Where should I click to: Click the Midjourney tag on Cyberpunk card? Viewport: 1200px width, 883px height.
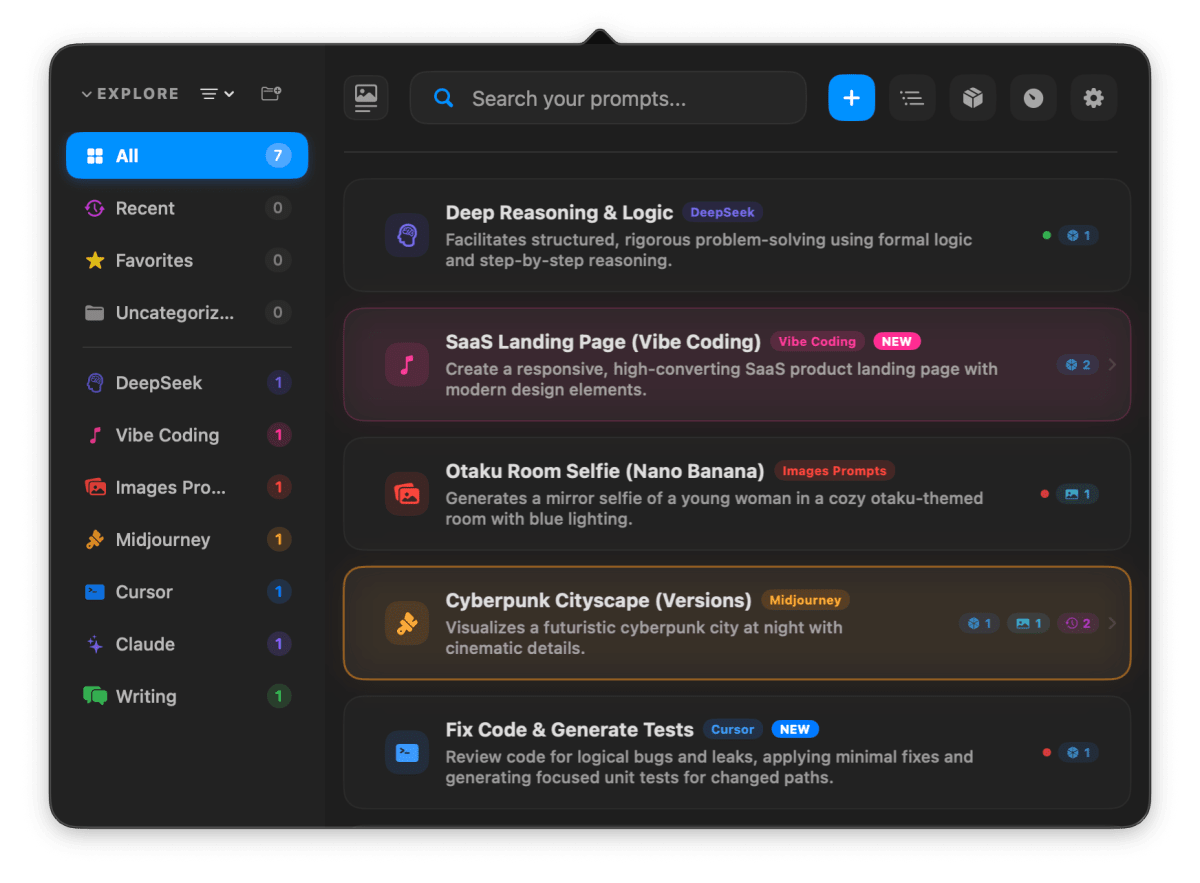[806, 600]
